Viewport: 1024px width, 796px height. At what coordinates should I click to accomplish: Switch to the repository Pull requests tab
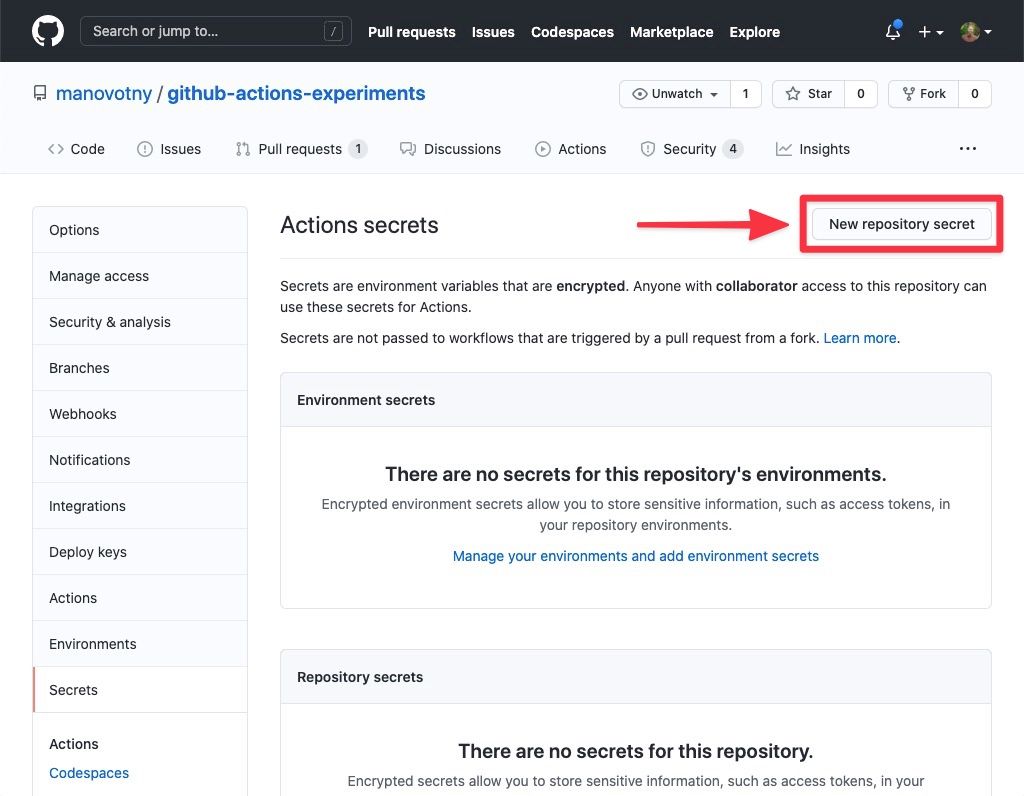click(x=301, y=149)
